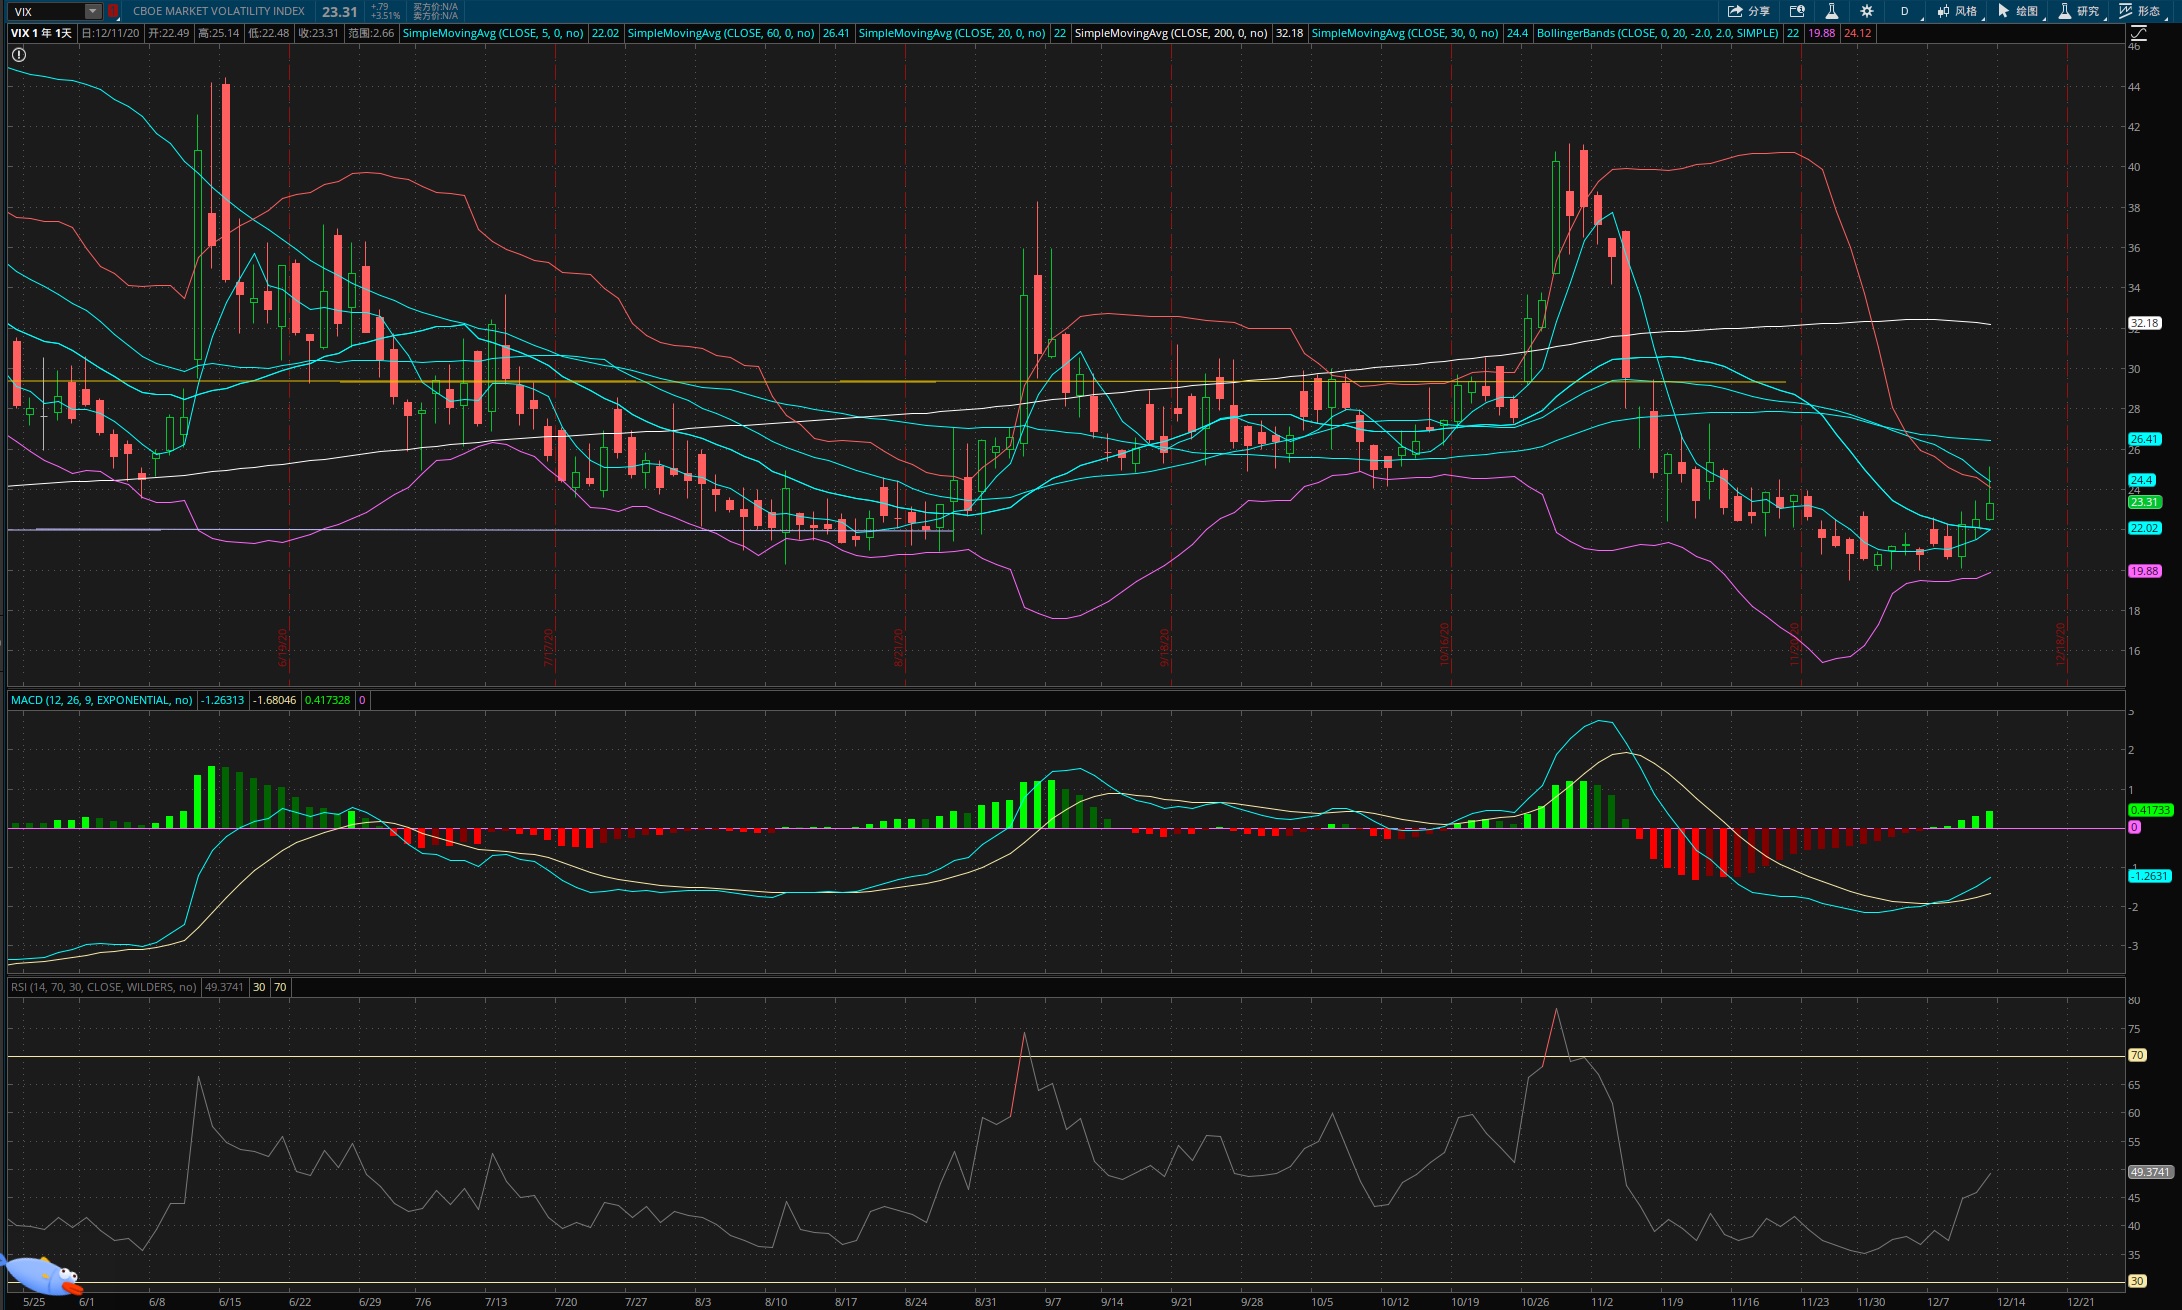The width and height of the screenshot is (2182, 1310).
Task: Click SimpleMovingAvg (CLOSE, 30, 0, no) label
Action: (1405, 33)
